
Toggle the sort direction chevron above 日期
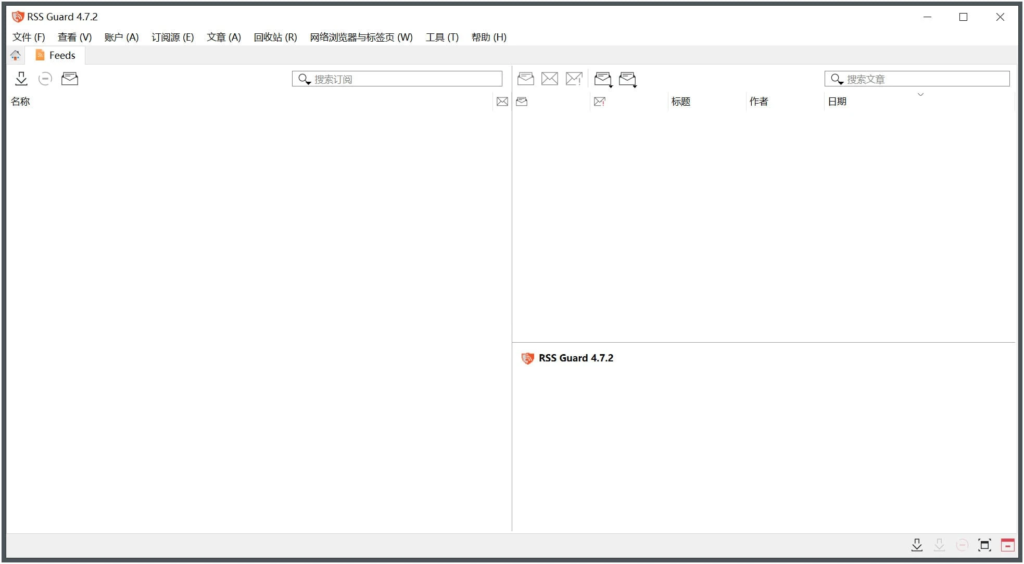pyautogui.click(x=921, y=94)
